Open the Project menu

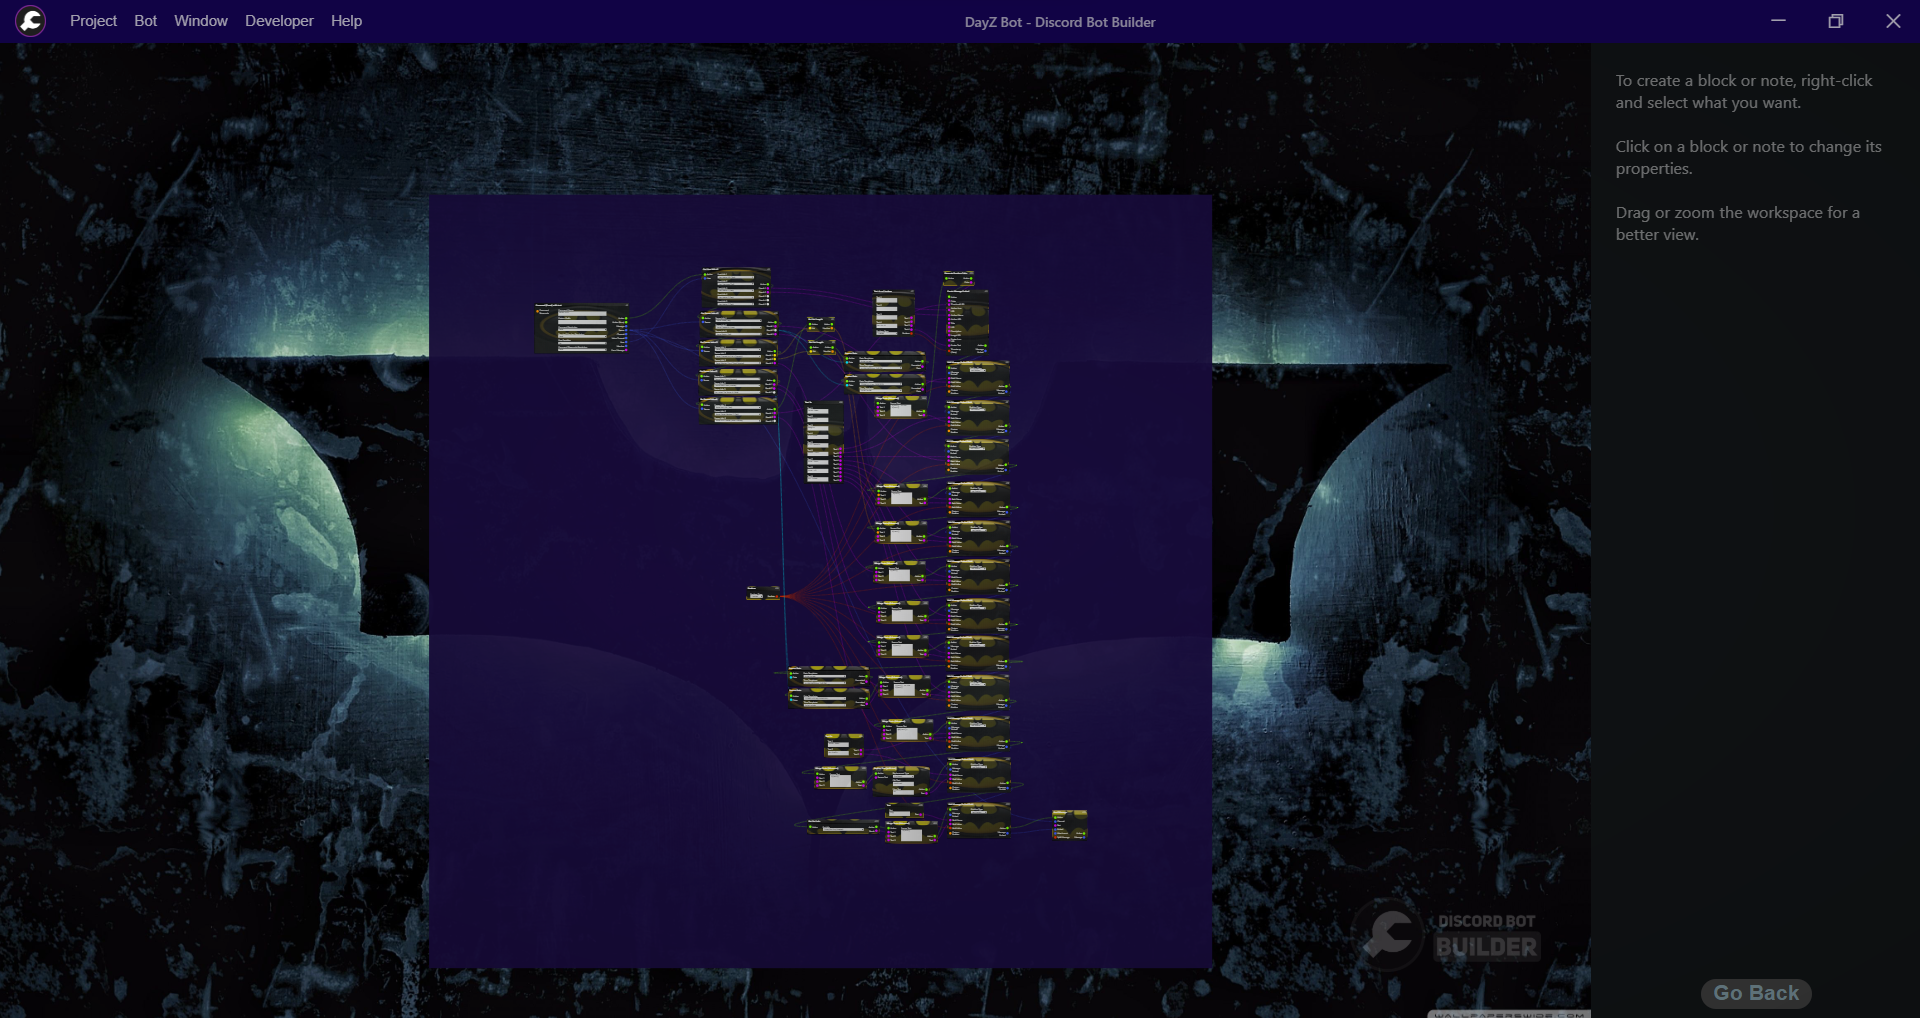pyautogui.click(x=93, y=21)
